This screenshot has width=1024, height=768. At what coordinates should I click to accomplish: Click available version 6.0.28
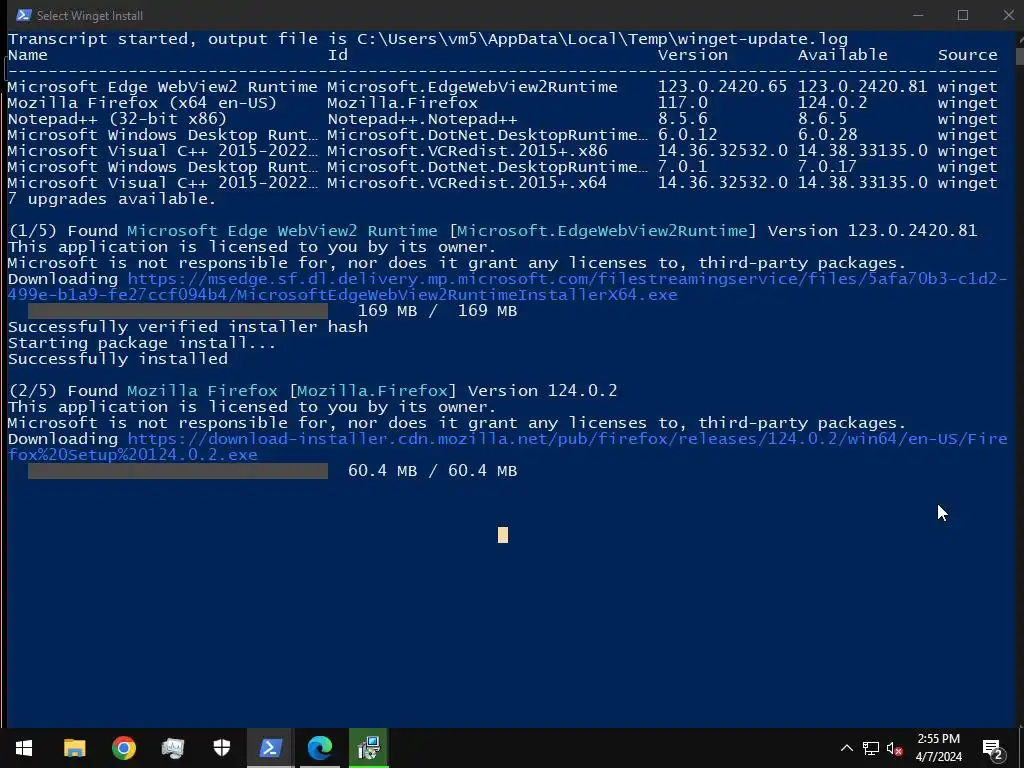pyautogui.click(x=827, y=135)
